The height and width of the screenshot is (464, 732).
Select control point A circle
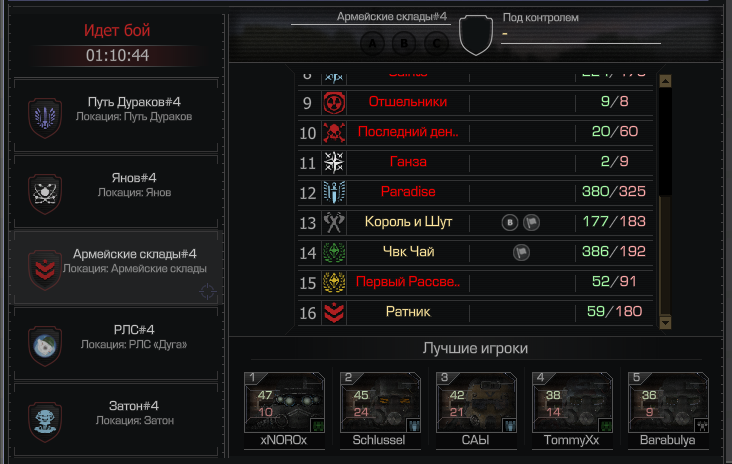(372, 43)
